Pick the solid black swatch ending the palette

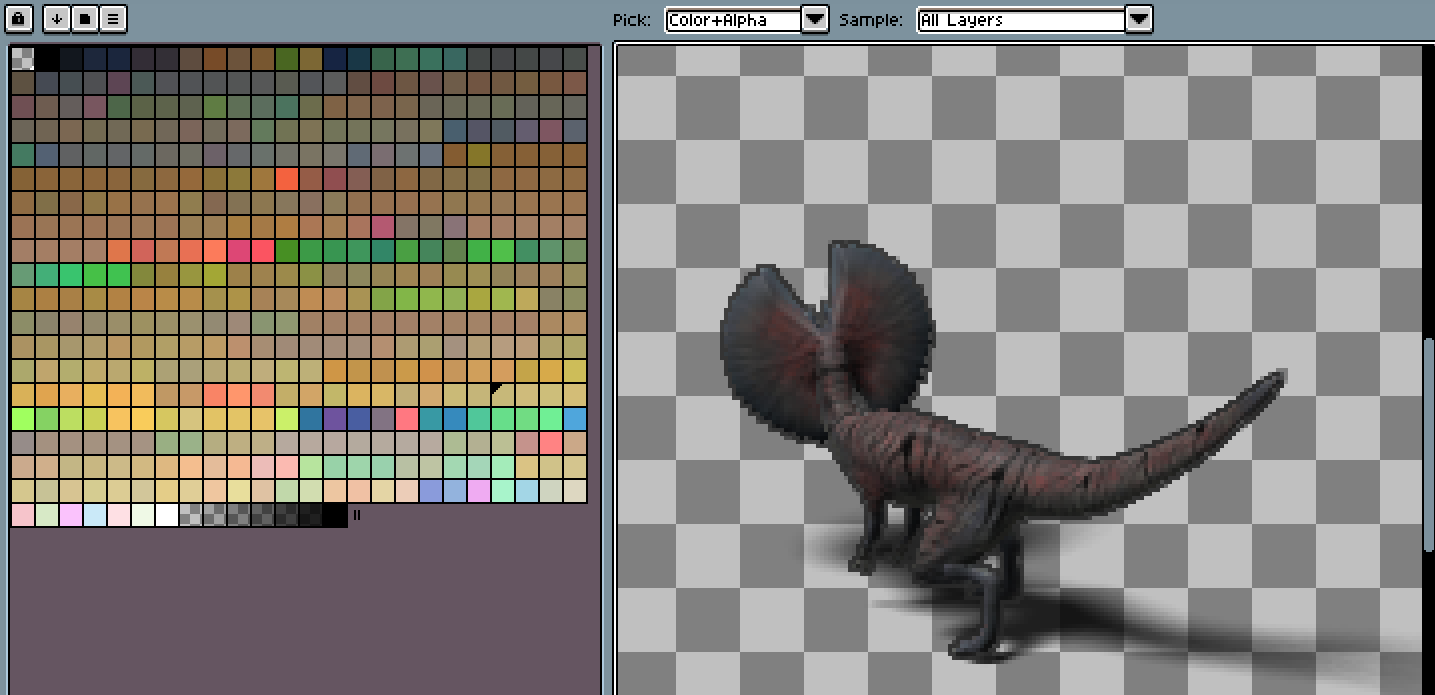click(x=334, y=515)
